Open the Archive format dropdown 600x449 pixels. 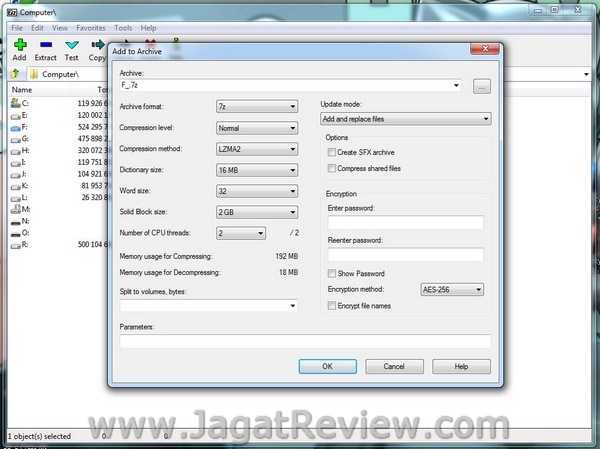point(257,106)
